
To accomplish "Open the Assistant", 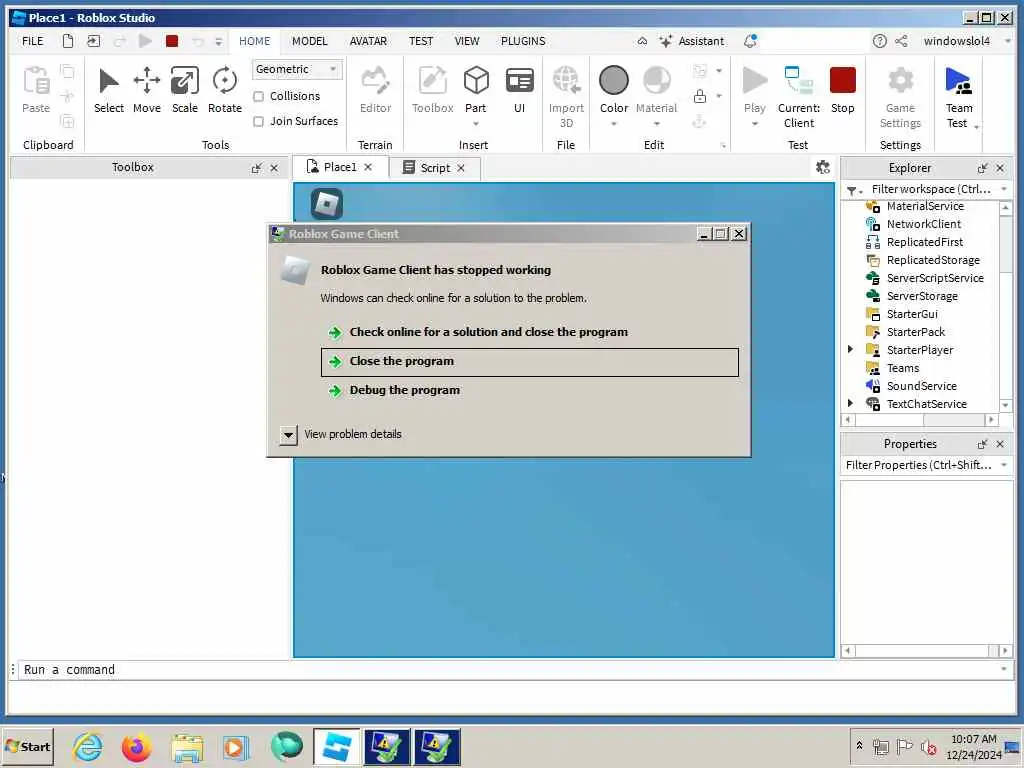I will [x=692, y=41].
